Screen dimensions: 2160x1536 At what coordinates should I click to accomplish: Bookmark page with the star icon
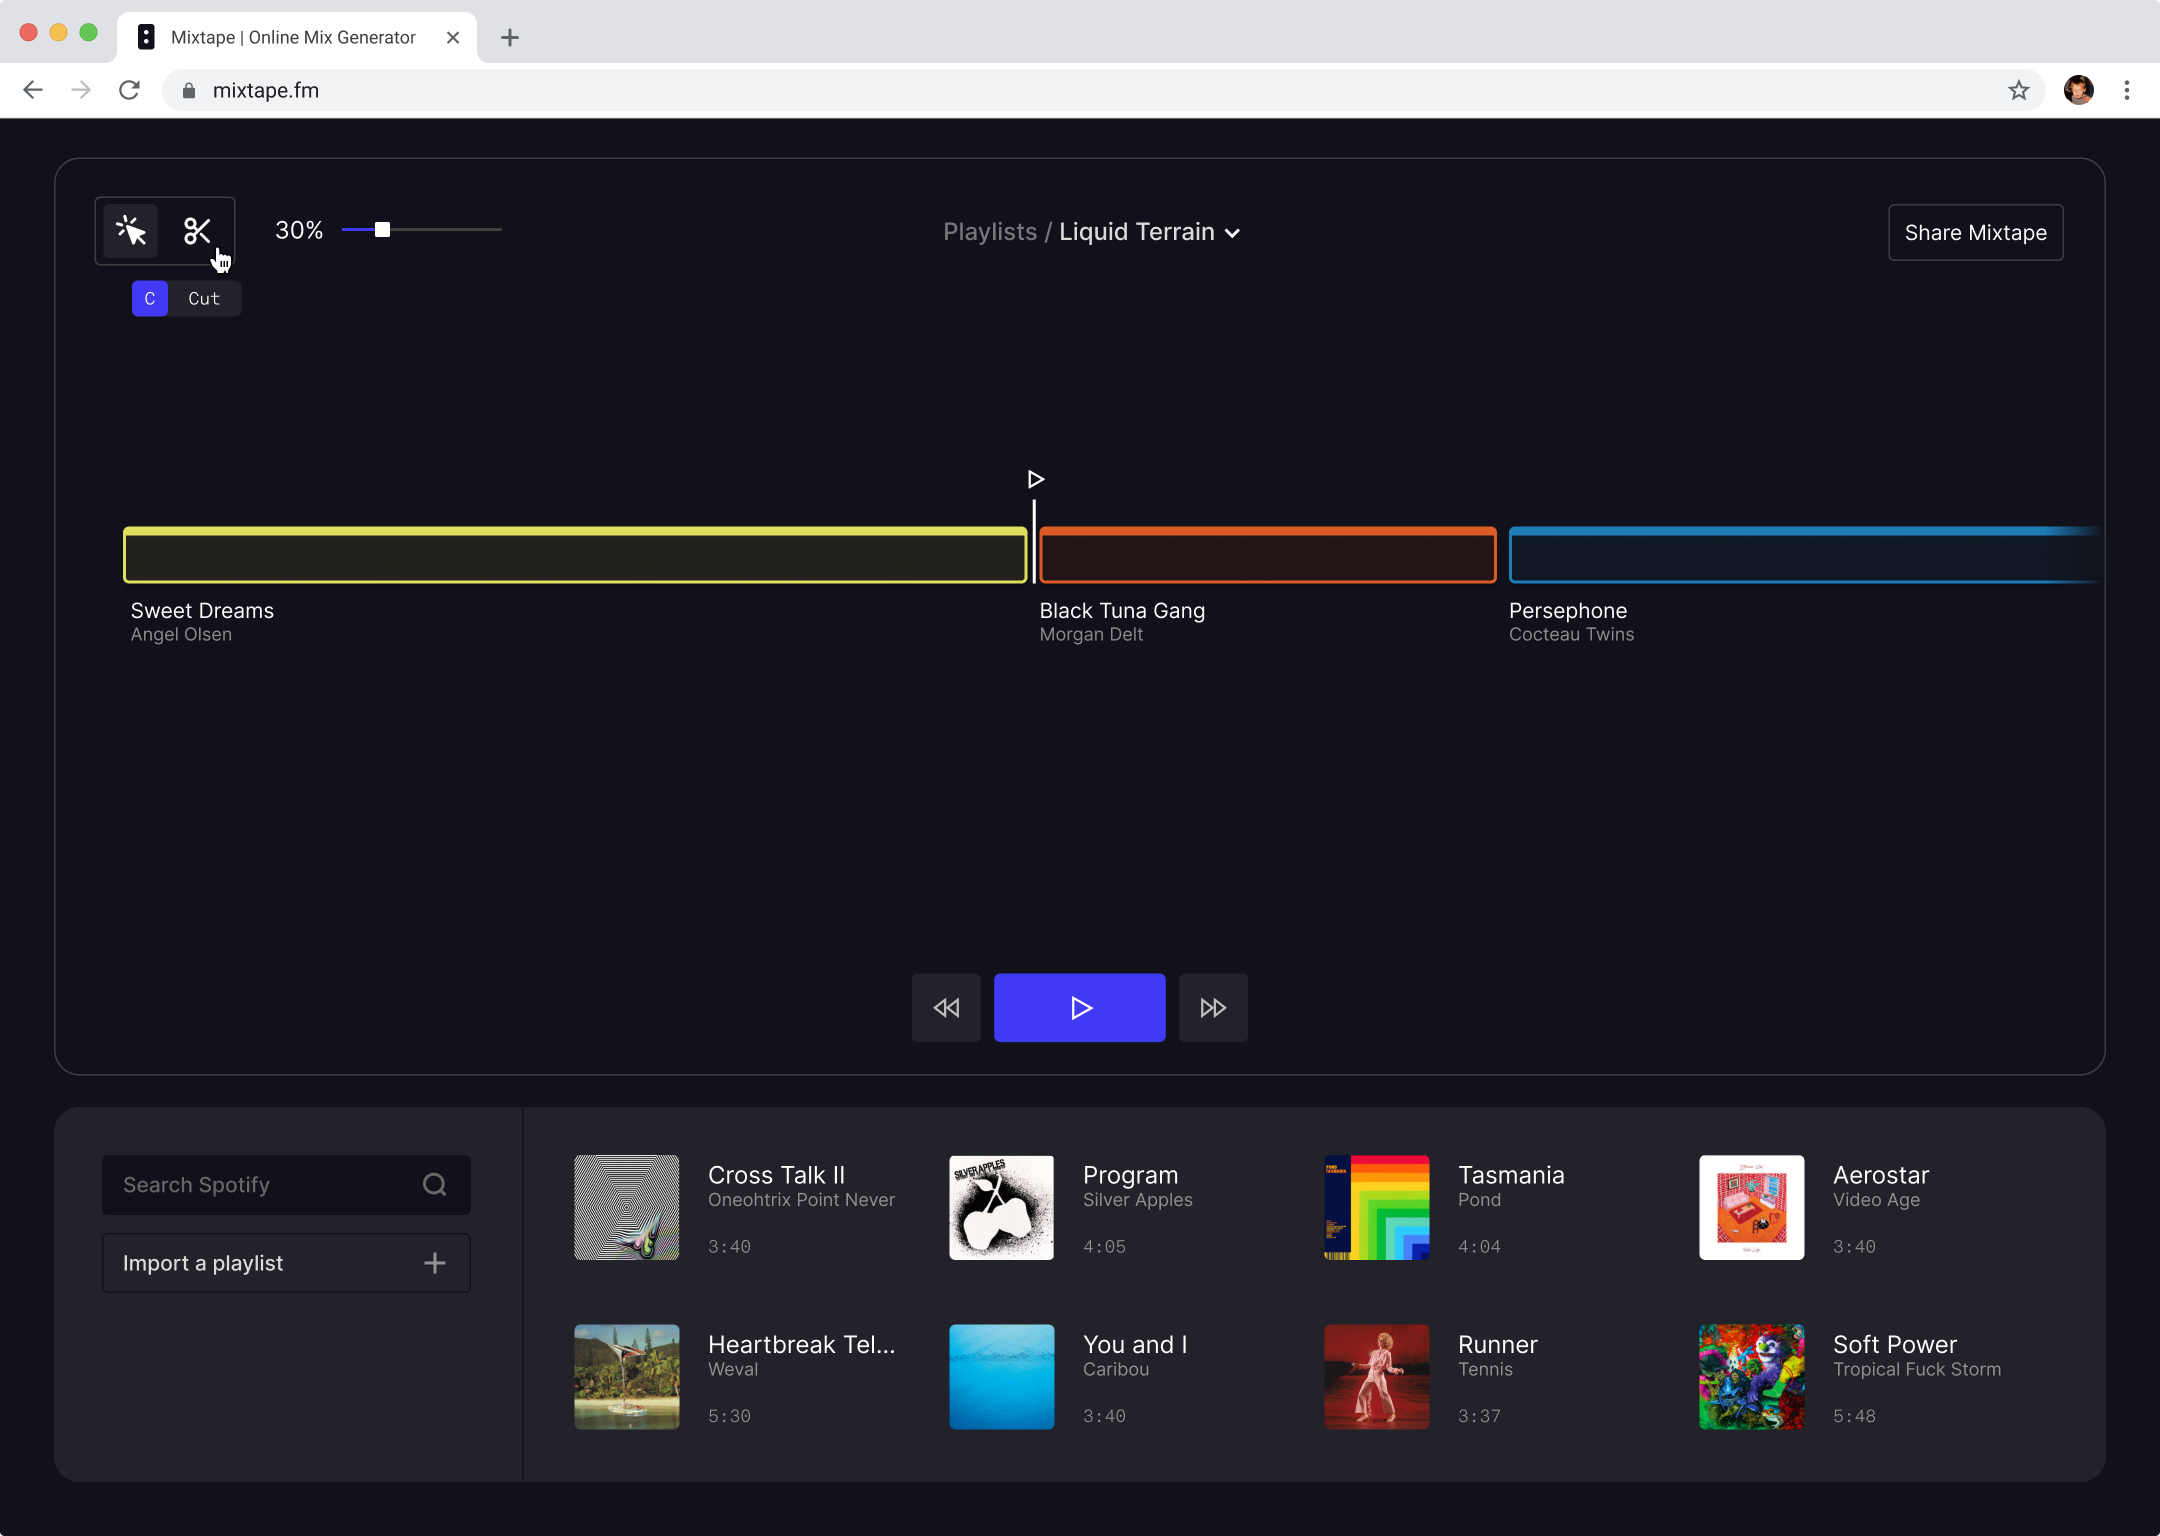coord(2018,90)
